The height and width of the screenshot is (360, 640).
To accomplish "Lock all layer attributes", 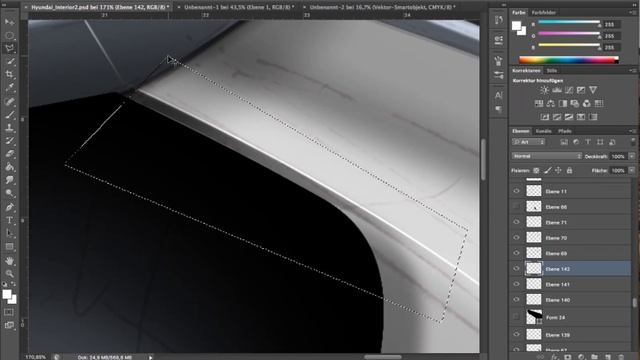I will pos(569,170).
